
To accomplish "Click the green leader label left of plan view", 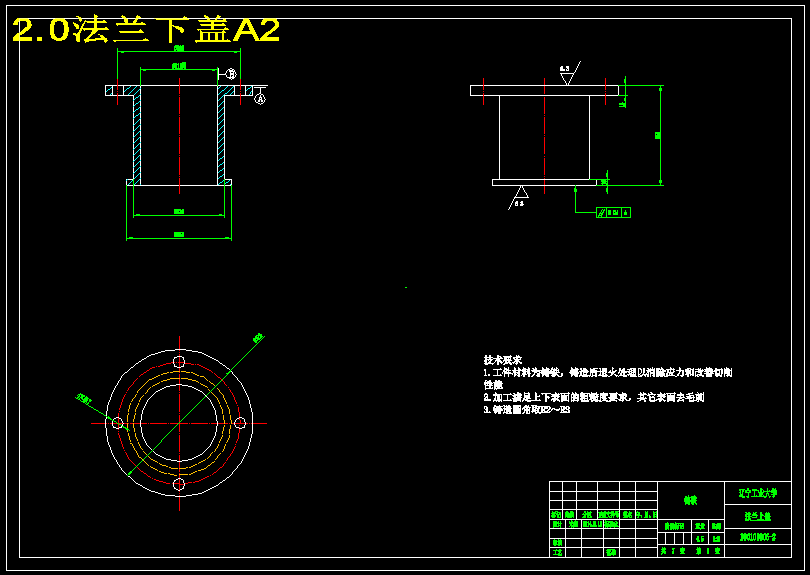I will 84,398.
